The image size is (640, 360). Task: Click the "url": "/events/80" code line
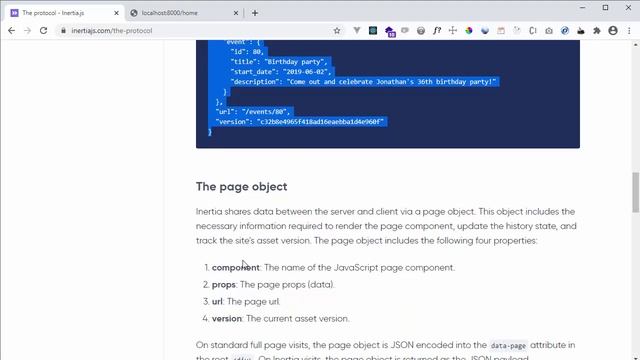pyautogui.click(x=253, y=111)
